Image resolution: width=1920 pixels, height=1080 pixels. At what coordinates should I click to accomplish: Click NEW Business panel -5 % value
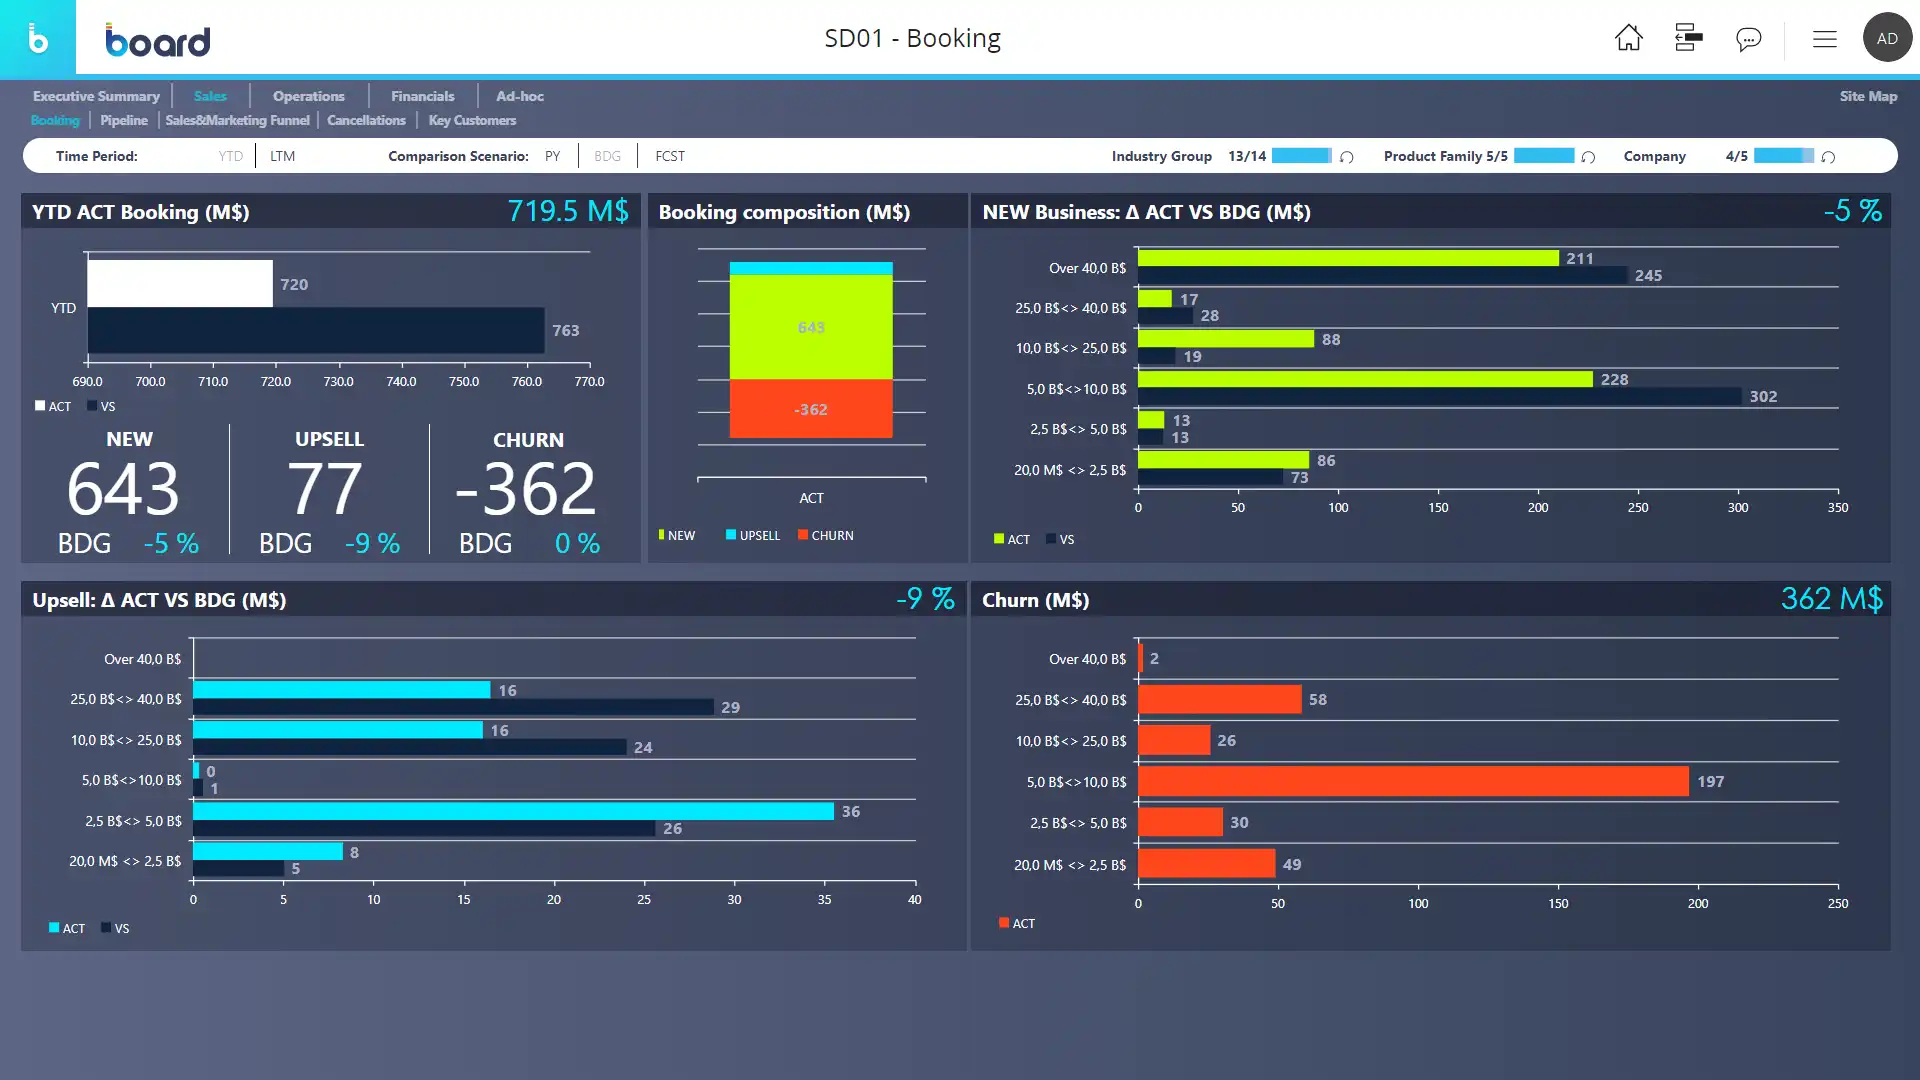1853,211
